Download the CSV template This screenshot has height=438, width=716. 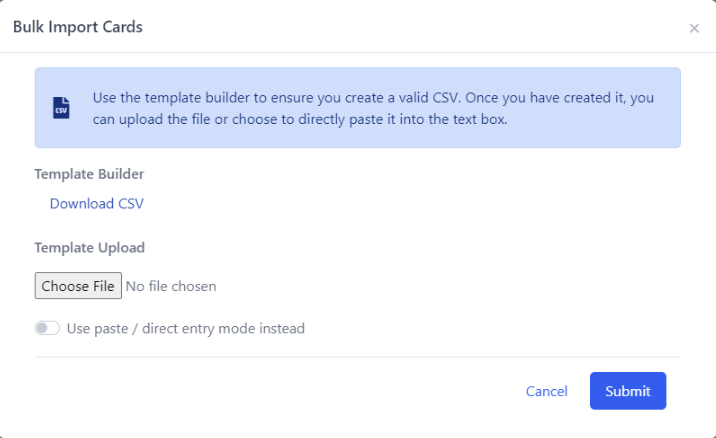(x=97, y=204)
